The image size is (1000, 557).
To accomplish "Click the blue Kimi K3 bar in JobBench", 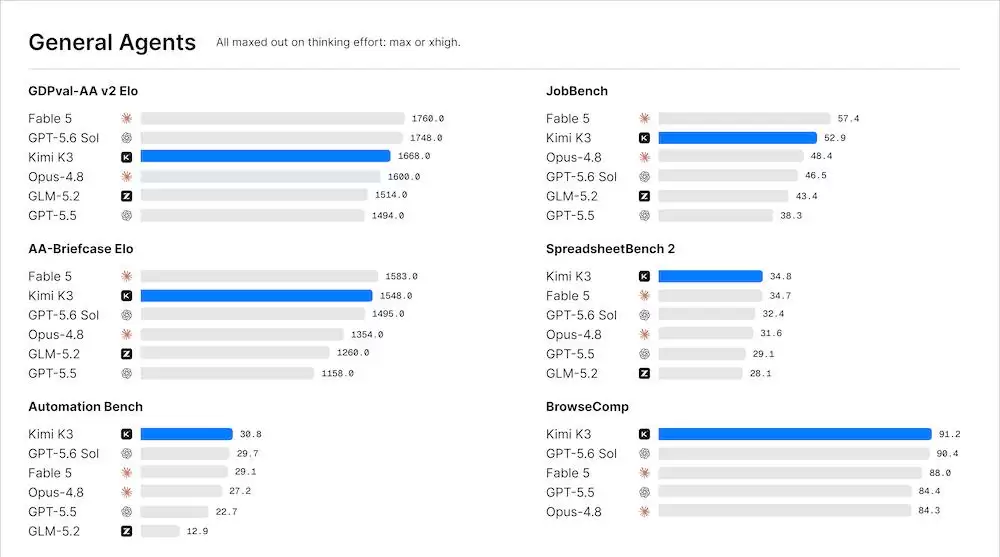I will click(737, 138).
